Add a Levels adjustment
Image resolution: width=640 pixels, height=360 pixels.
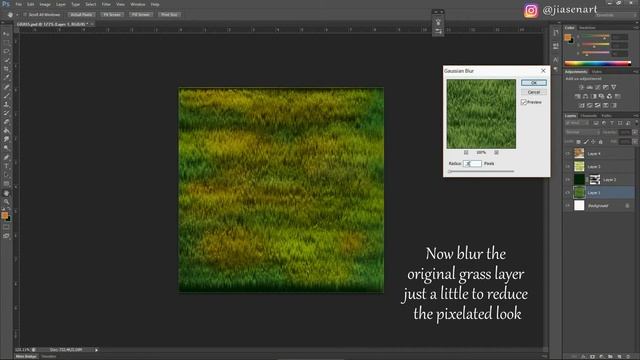(590, 87)
